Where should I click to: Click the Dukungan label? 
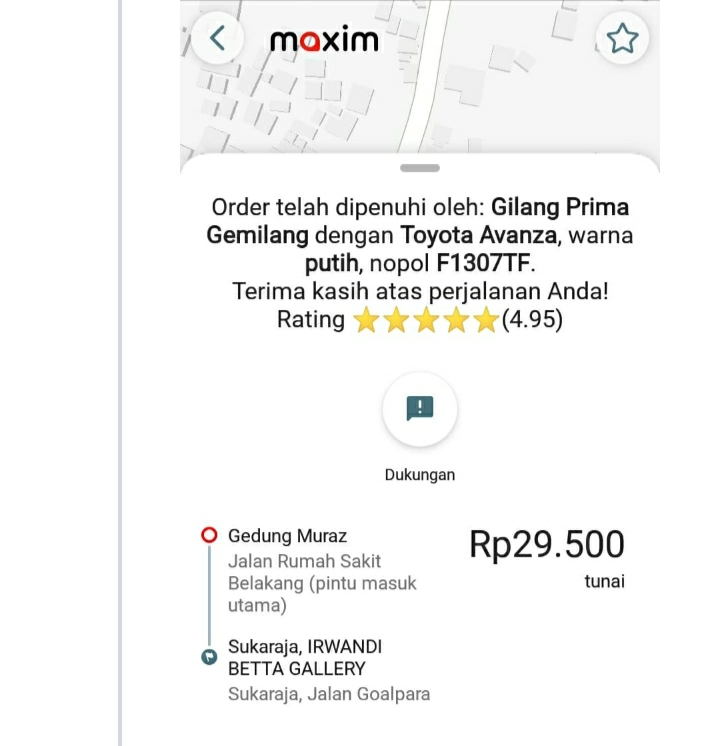pos(420,475)
